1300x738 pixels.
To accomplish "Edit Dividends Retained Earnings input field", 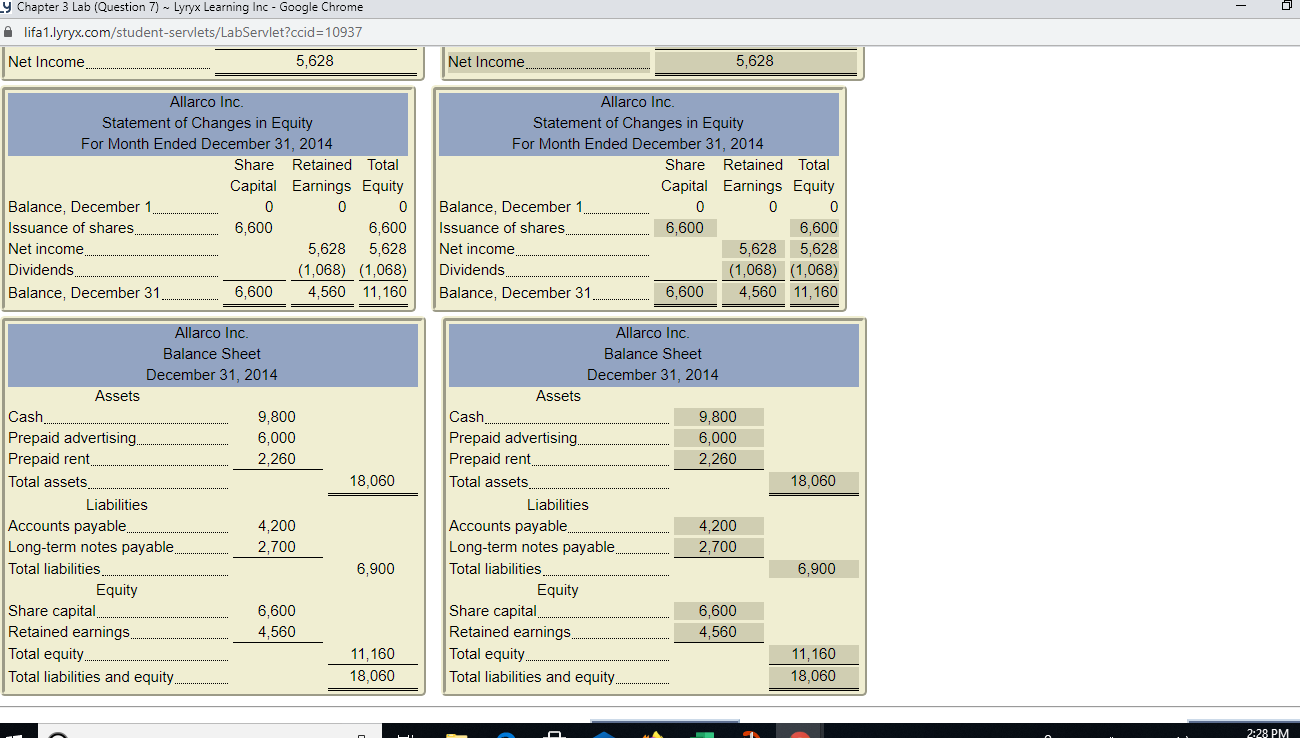I will [x=754, y=270].
